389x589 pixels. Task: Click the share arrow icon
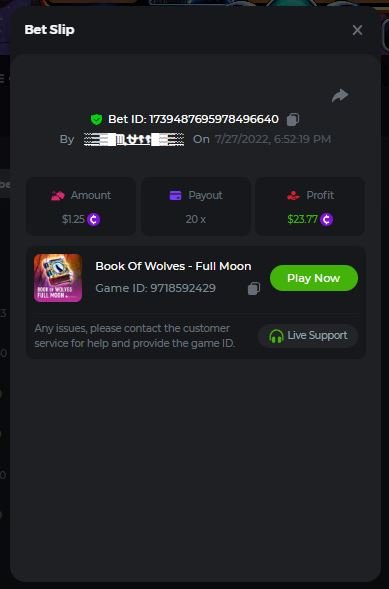pos(340,95)
